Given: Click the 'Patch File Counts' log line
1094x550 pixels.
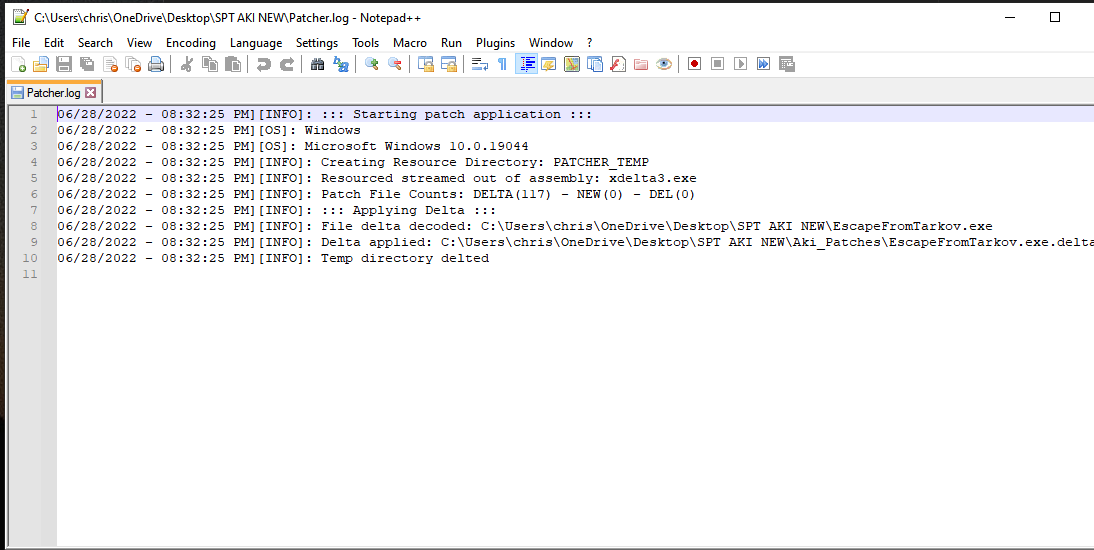Looking at the screenshot, I should [376, 195].
